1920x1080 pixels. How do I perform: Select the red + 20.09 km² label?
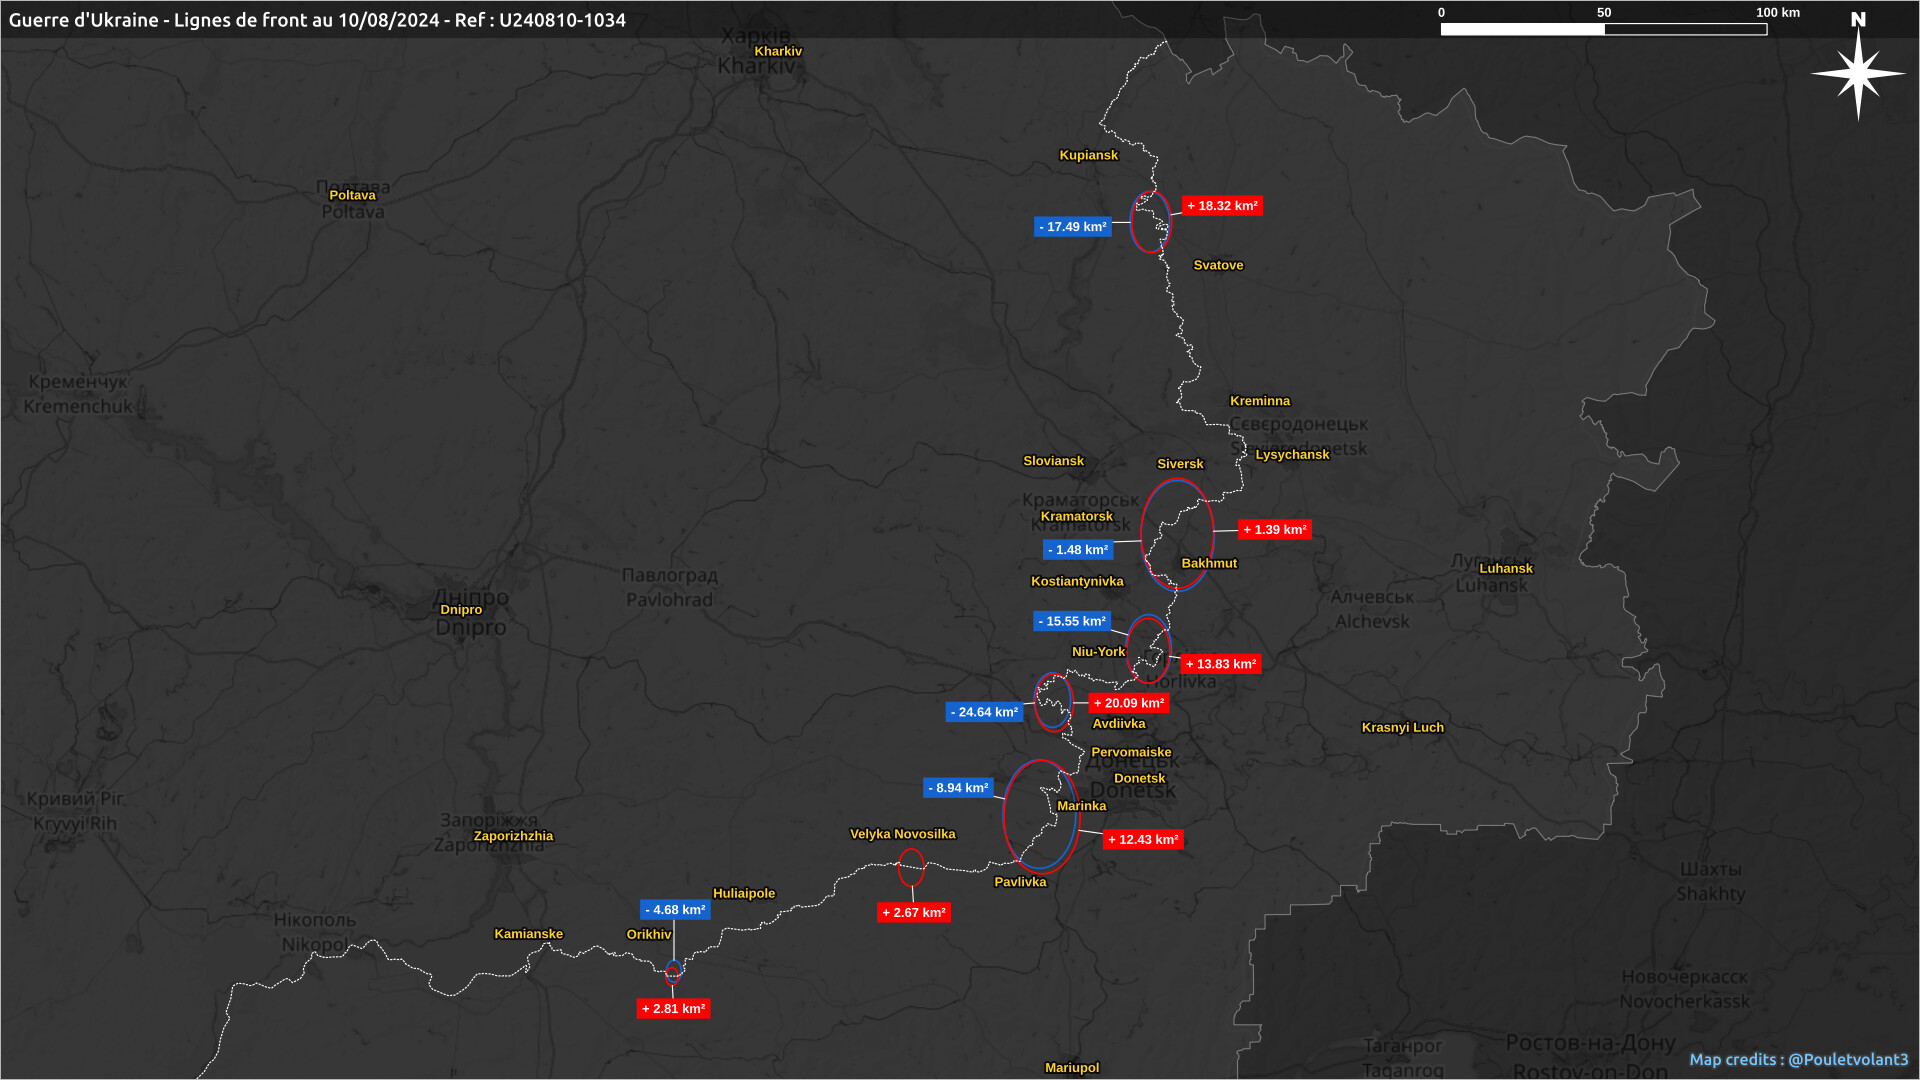coord(1128,703)
